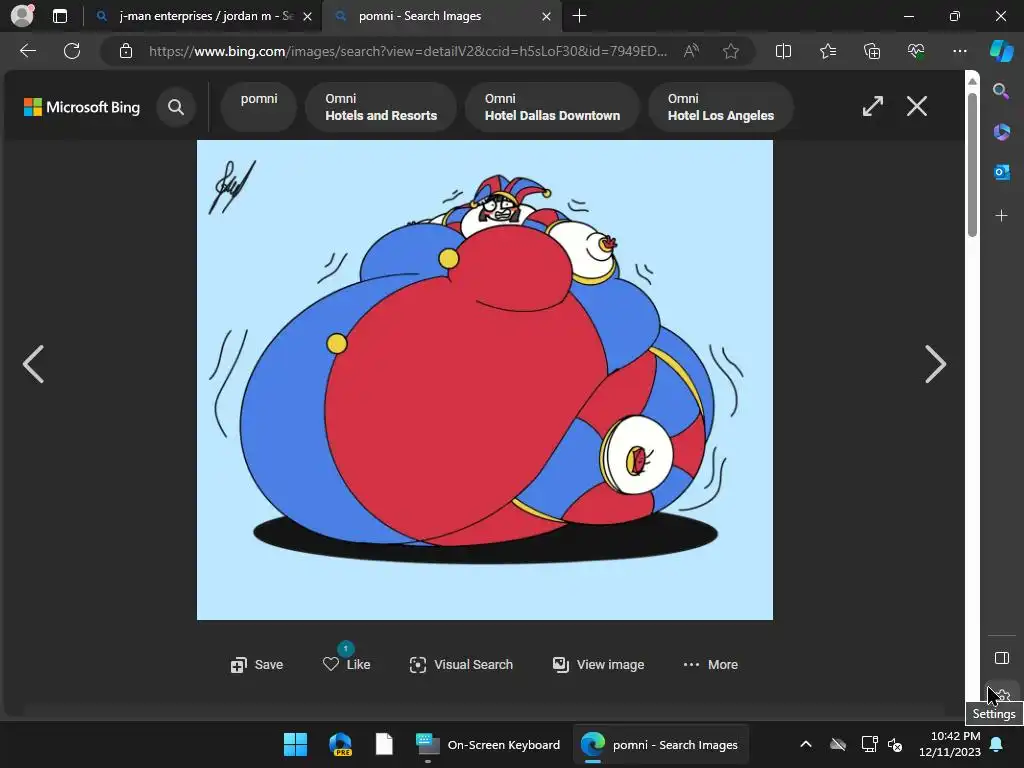Viewport: 1024px width, 768px height.
Task: Open View image link
Action: [x=598, y=664]
